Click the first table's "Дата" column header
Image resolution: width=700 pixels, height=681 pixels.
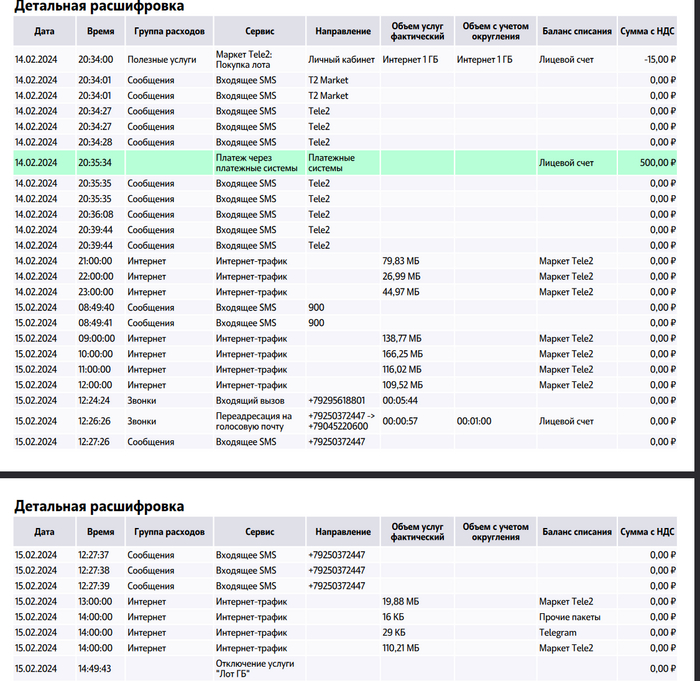44,31
